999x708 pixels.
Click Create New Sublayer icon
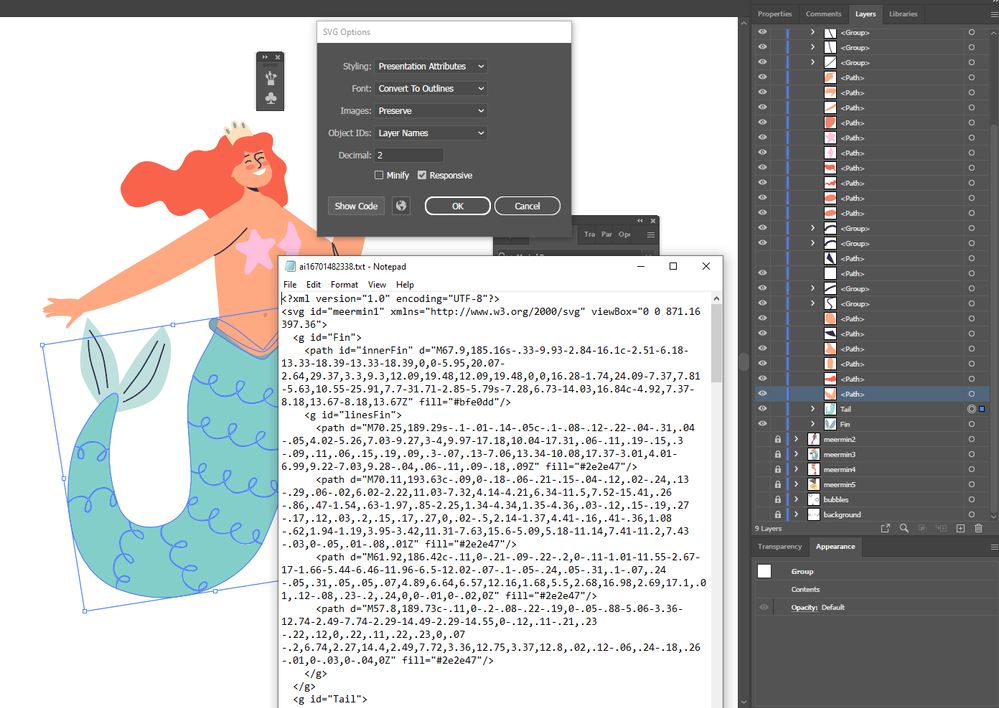[x=941, y=528]
